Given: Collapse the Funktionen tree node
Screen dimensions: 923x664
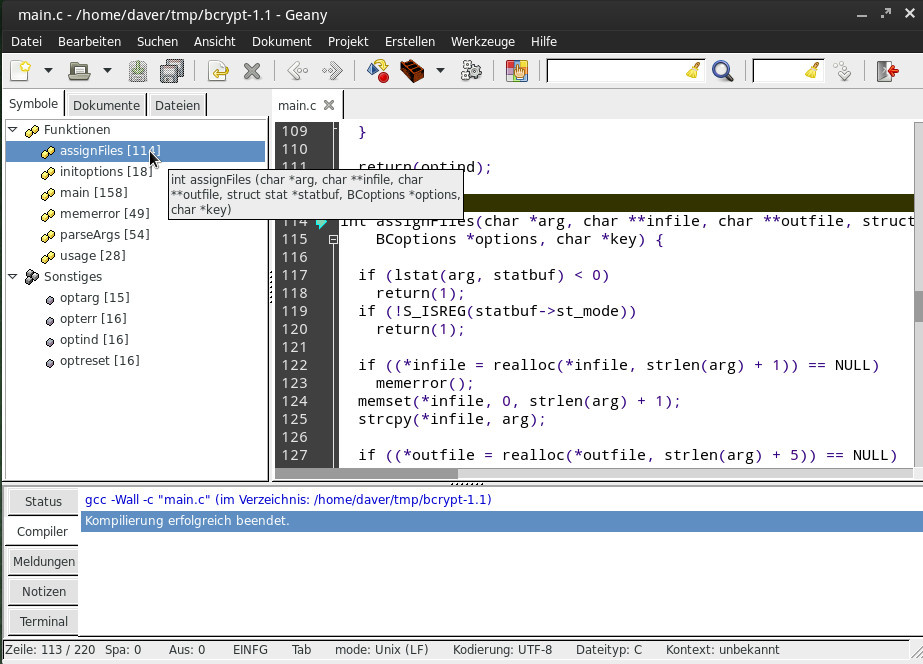Looking at the screenshot, I should click(x=13, y=130).
